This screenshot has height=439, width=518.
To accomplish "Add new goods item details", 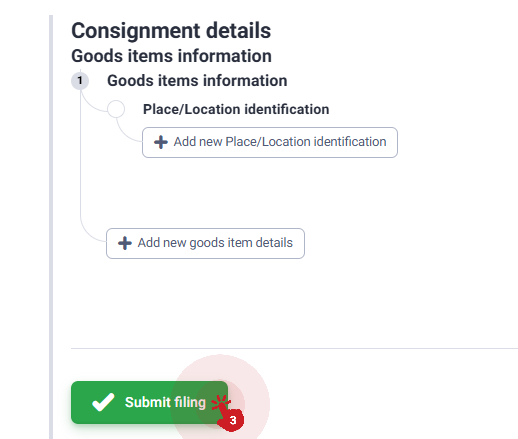I will tap(205, 243).
